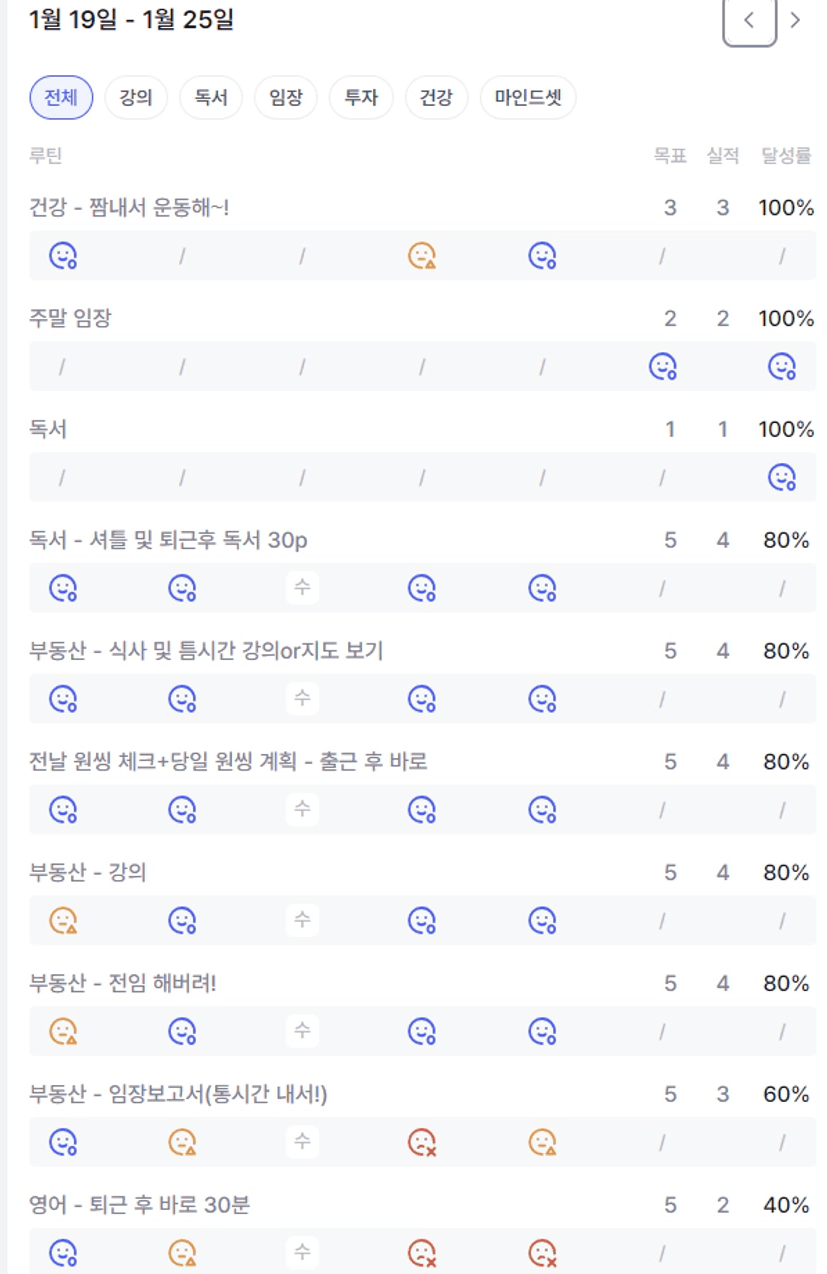Open the 독서 category filter
The height and width of the screenshot is (1274, 827).
(211, 98)
